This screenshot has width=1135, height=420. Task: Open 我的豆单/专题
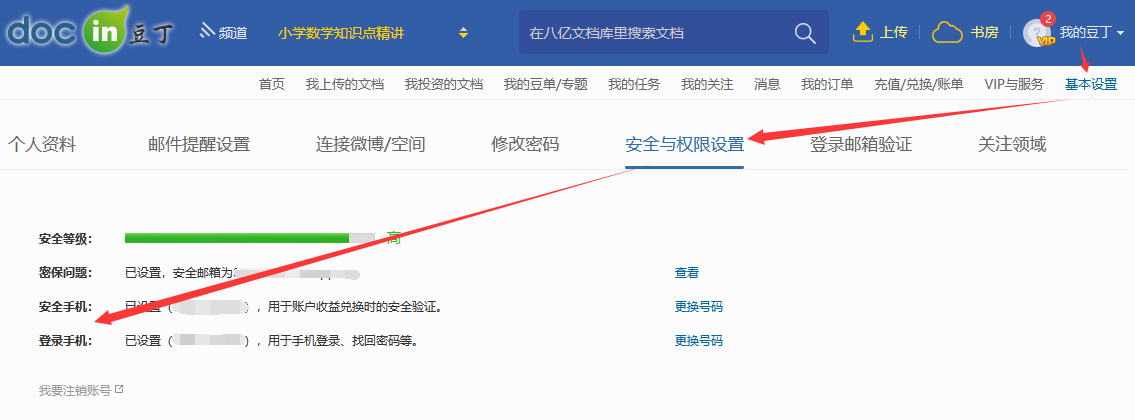pos(546,85)
